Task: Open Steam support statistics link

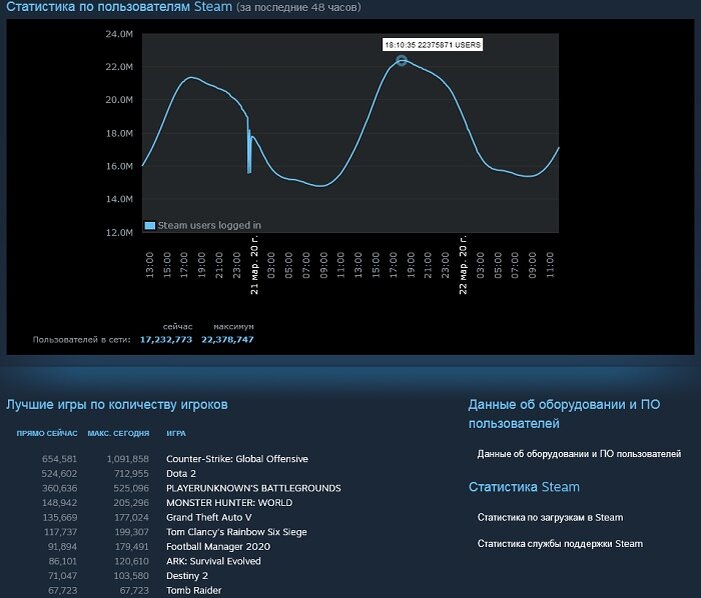Action: (560, 544)
